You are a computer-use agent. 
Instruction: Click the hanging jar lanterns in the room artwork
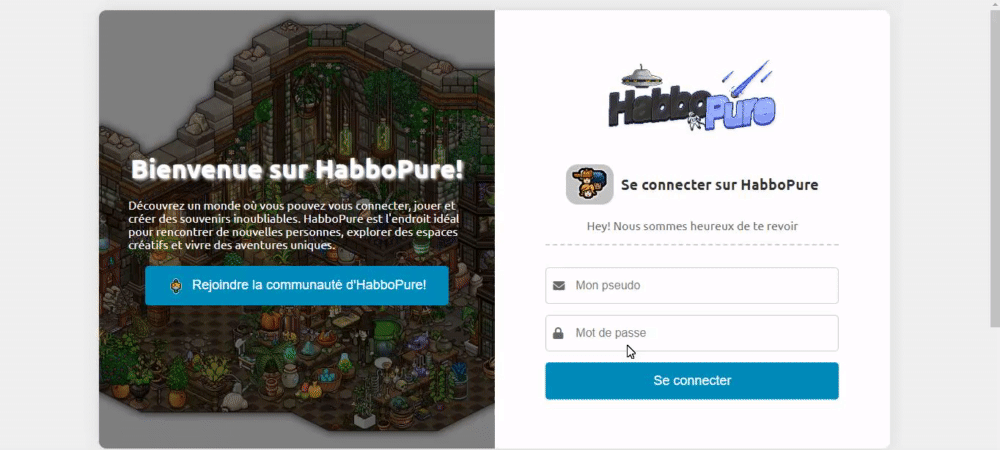pyautogui.click(x=365, y=139)
